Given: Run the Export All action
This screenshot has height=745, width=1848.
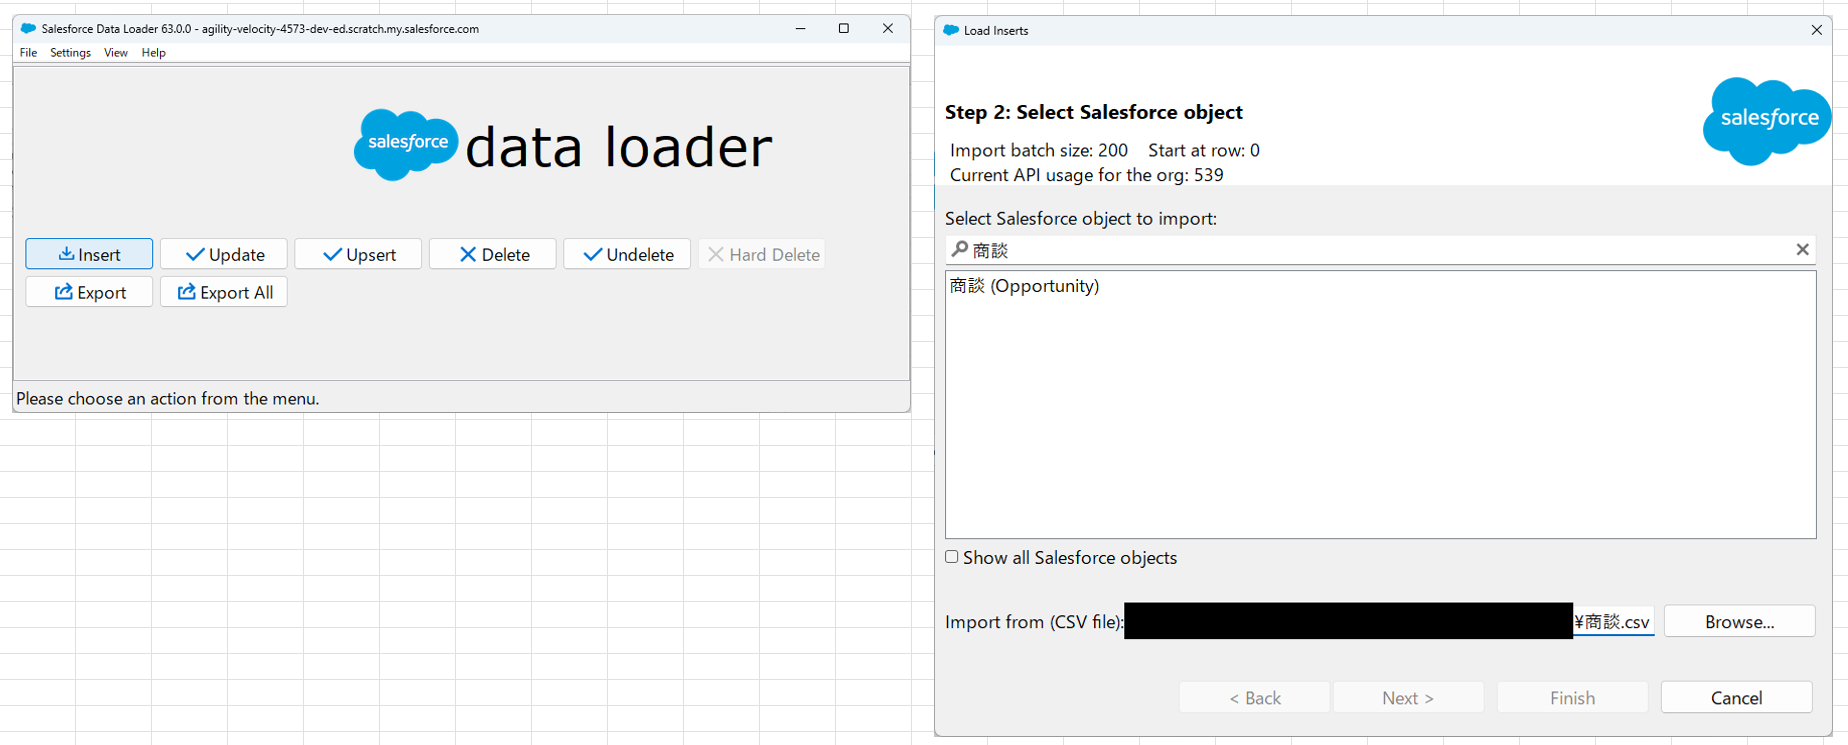Looking at the screenshot, I should pos(224,292).
